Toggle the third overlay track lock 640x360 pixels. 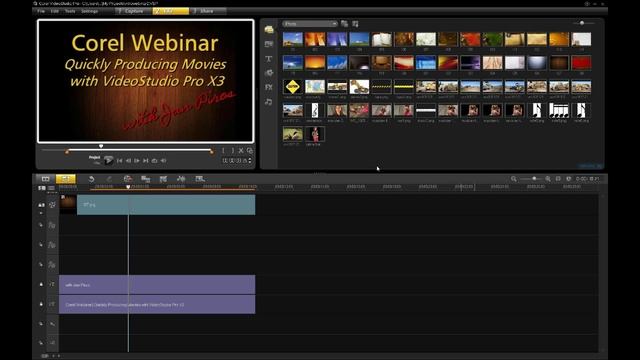41,264
